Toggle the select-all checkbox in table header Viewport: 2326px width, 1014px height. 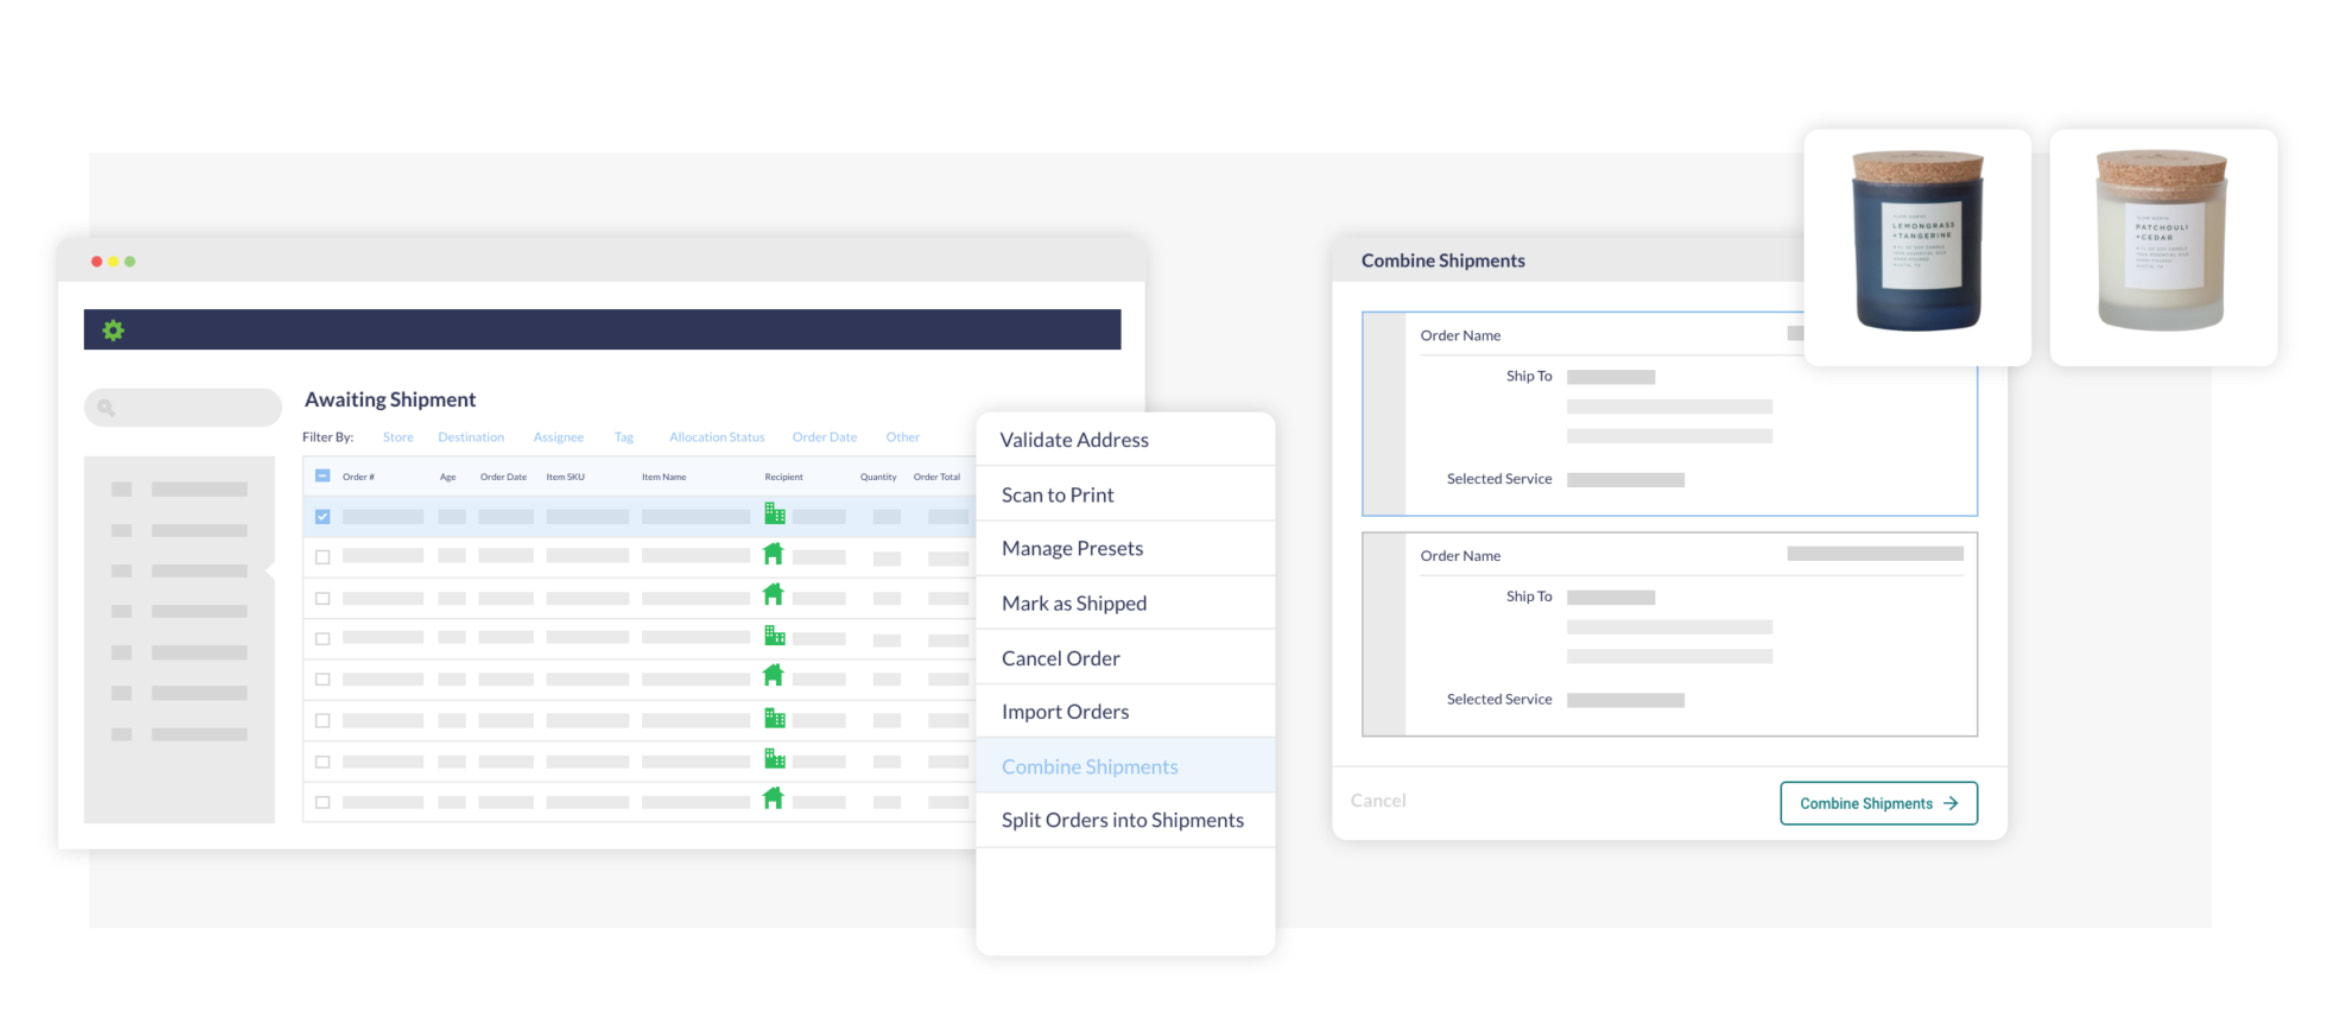322,476
